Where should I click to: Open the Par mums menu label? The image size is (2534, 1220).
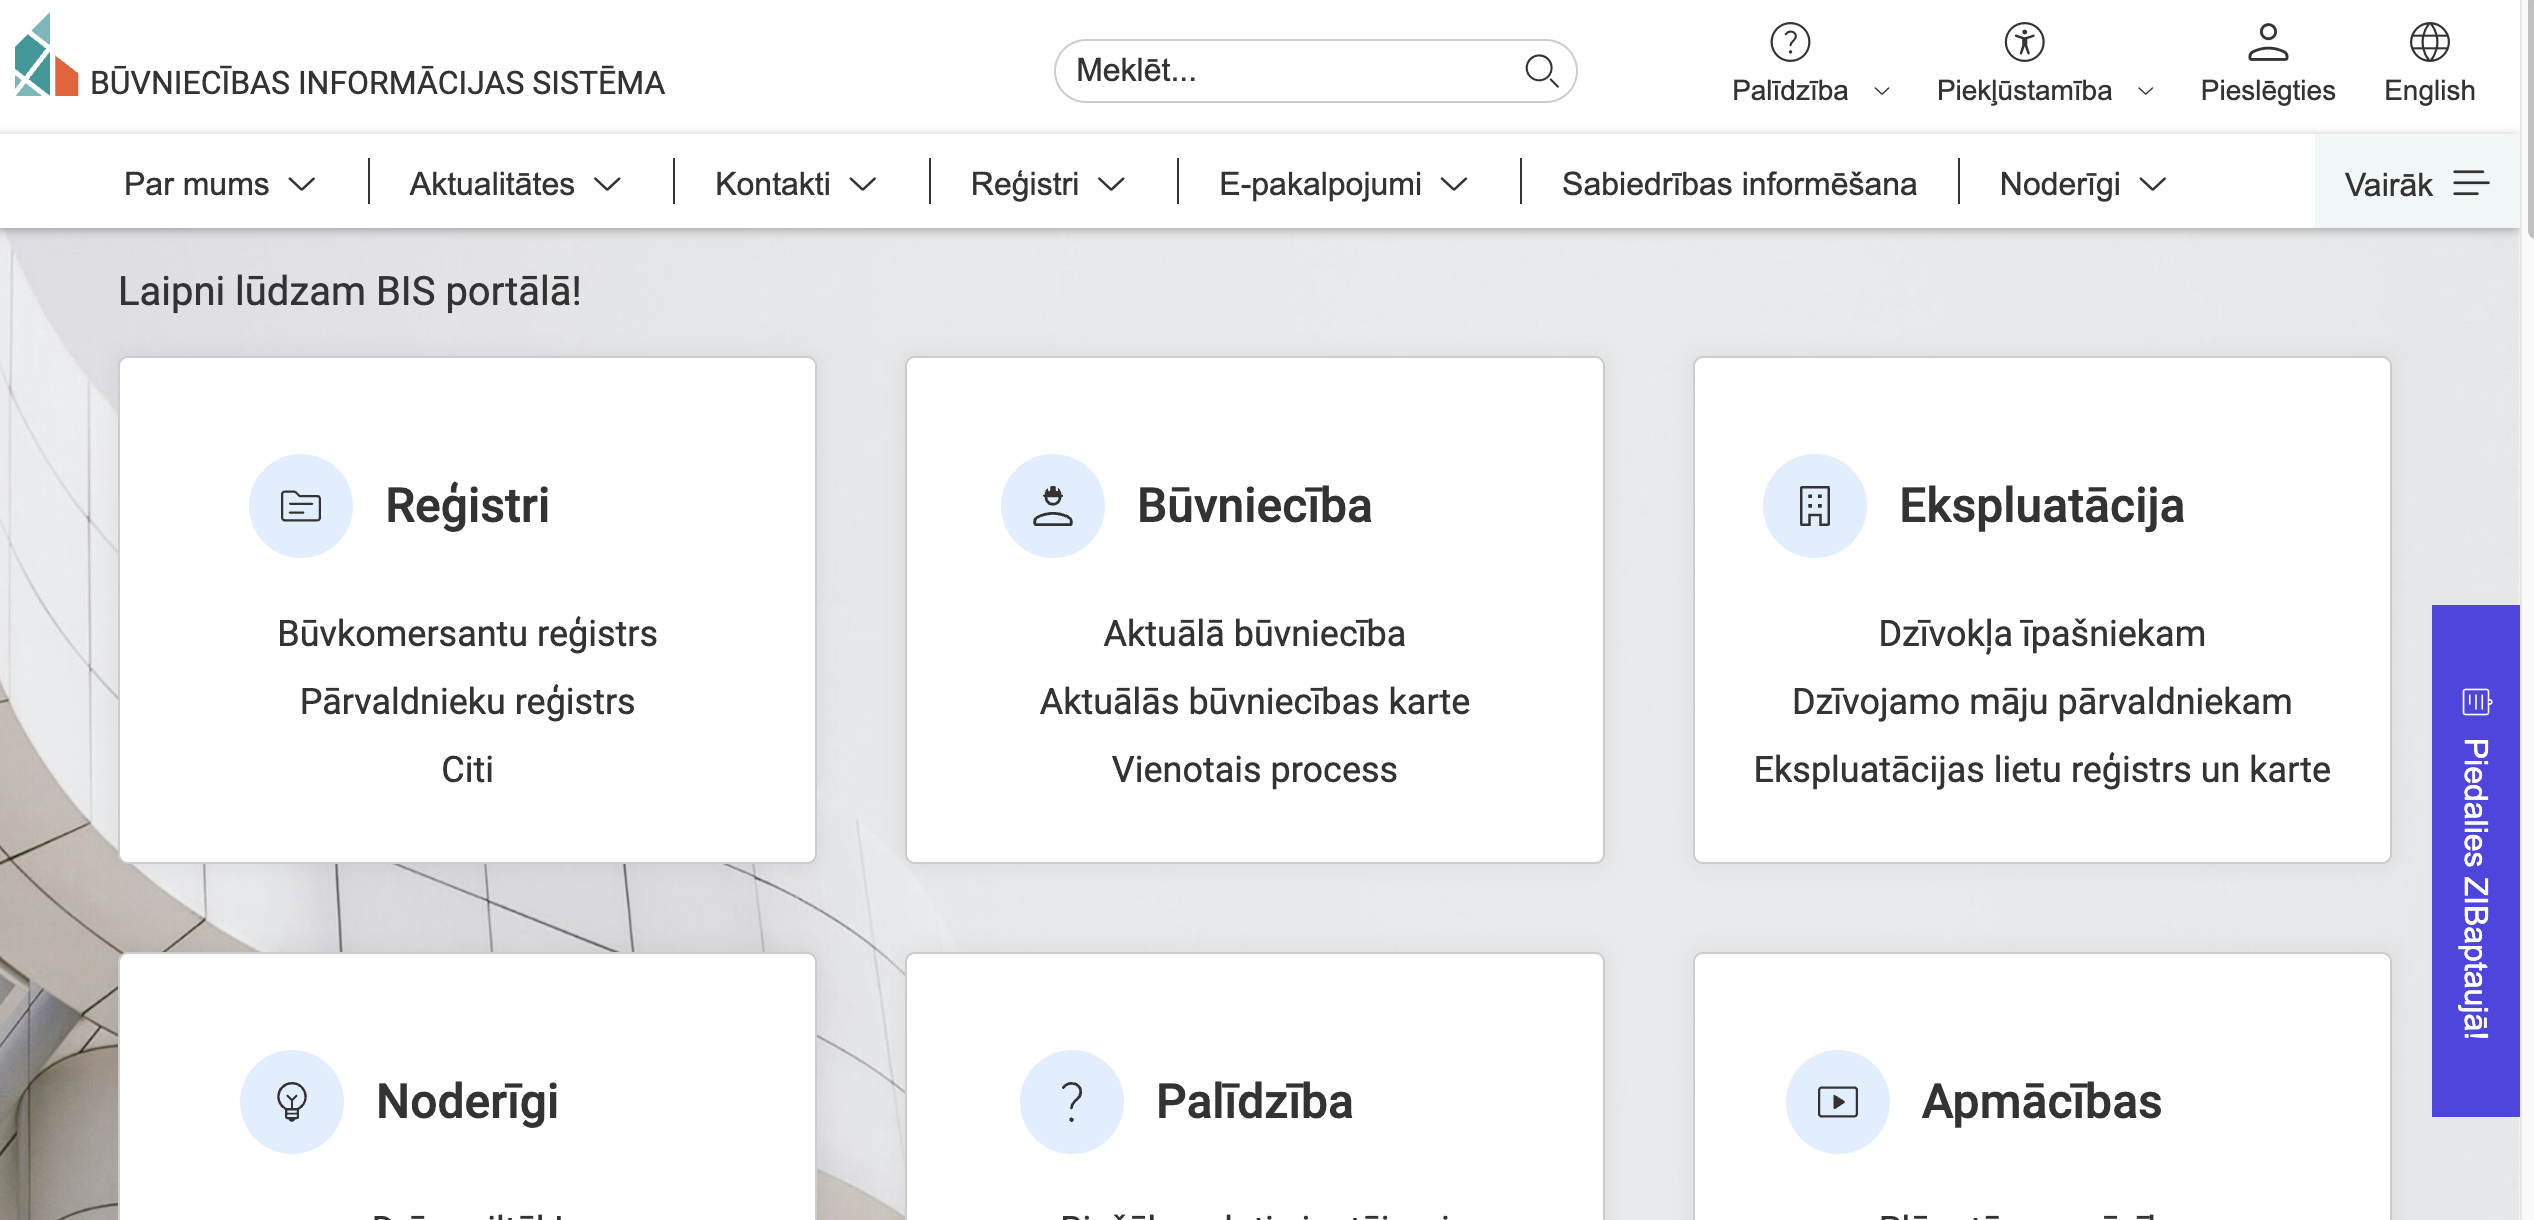coord(197,184)
